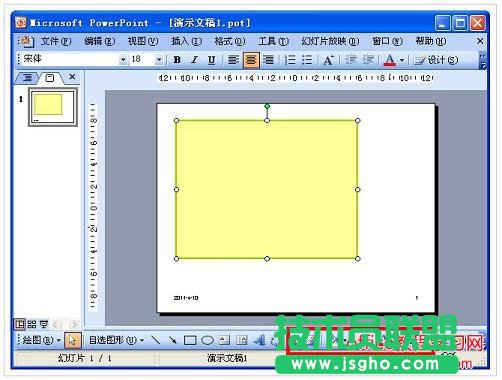The height and width of the screenshot is (380, 502).
Task: Select the Vertical Text Box tool
Action: [242, 340]
